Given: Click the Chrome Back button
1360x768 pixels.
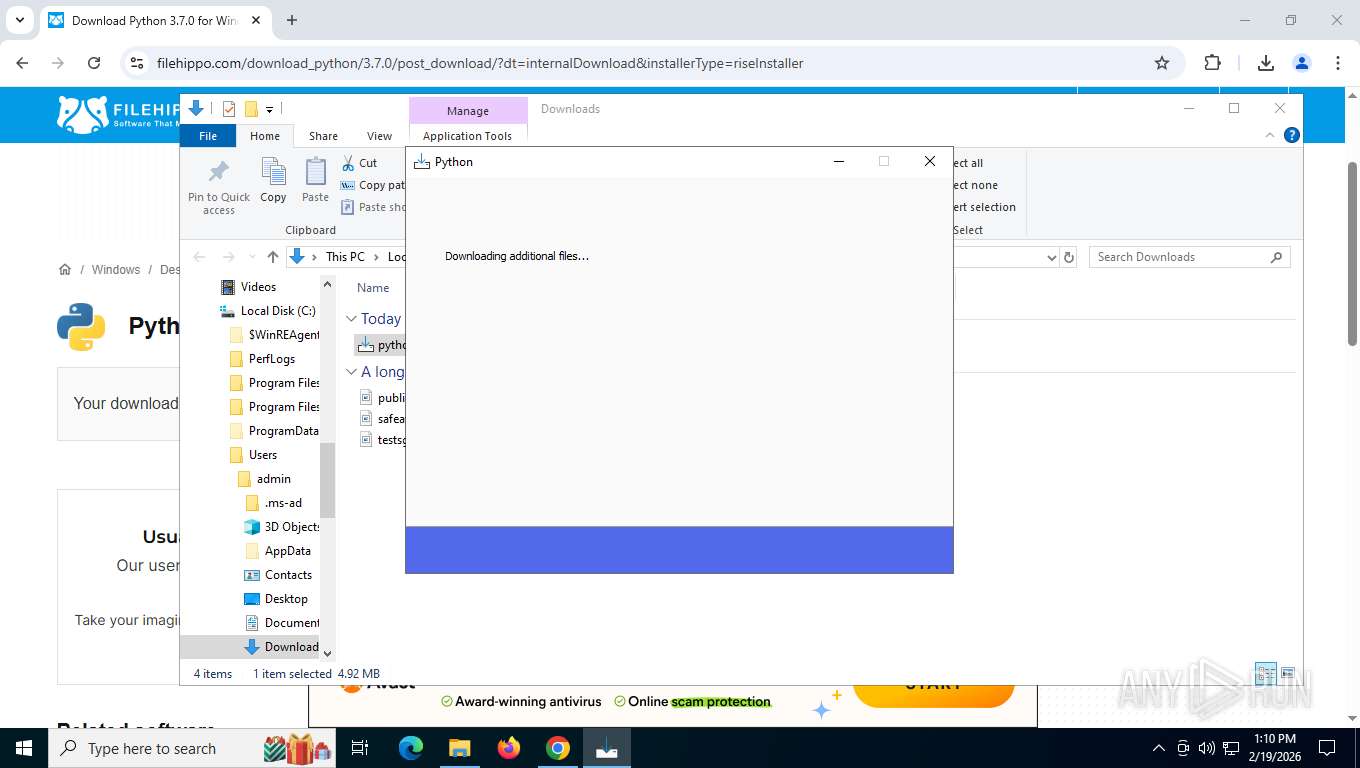Looking at the screenshot, I should click(22, 63).
